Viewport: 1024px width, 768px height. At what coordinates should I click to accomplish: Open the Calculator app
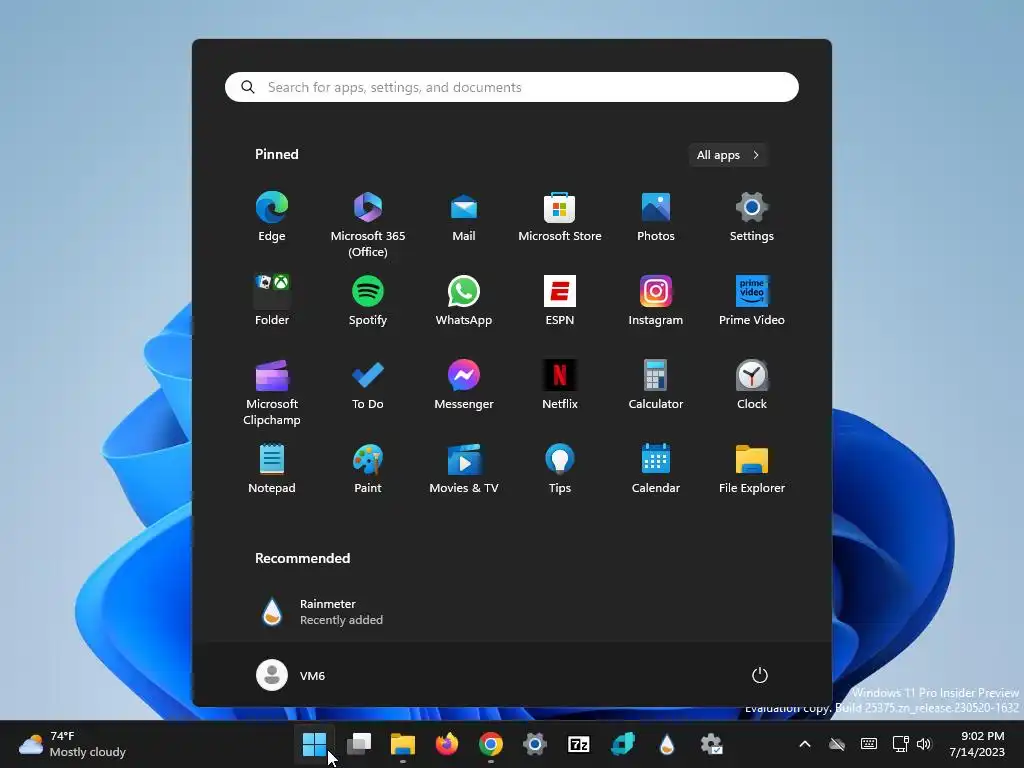point(656,385)
